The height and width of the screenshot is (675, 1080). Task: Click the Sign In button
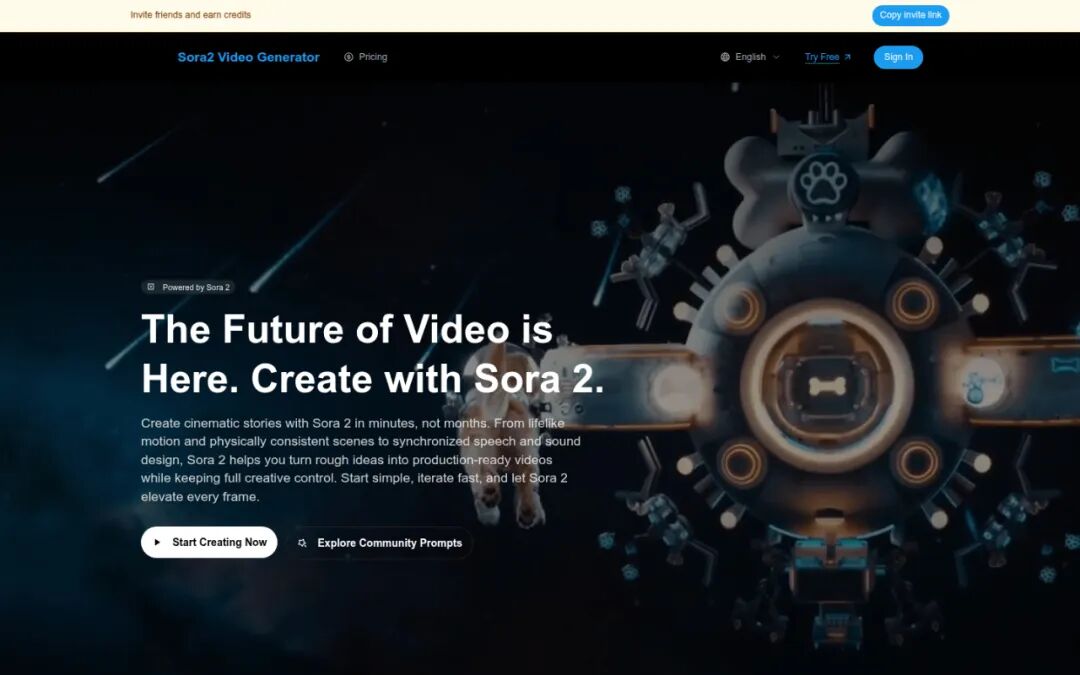898,57
